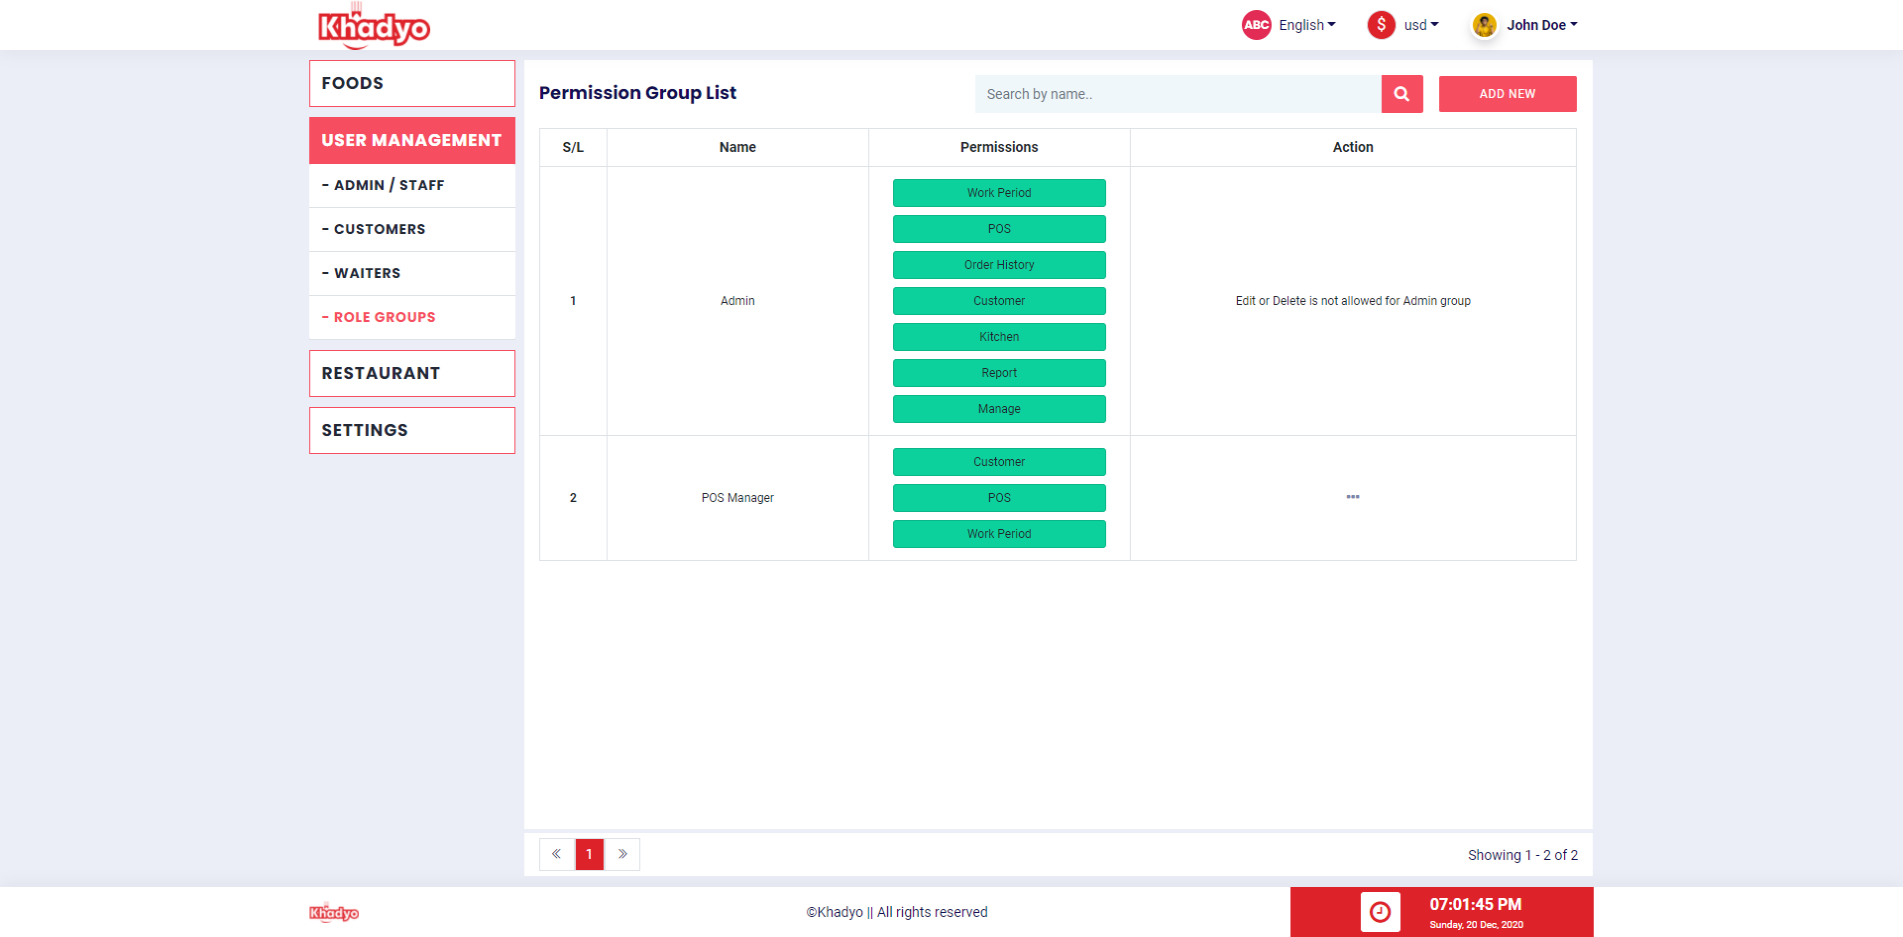
Task: Expand the English language dropdown
Action: coord(1307,25)
